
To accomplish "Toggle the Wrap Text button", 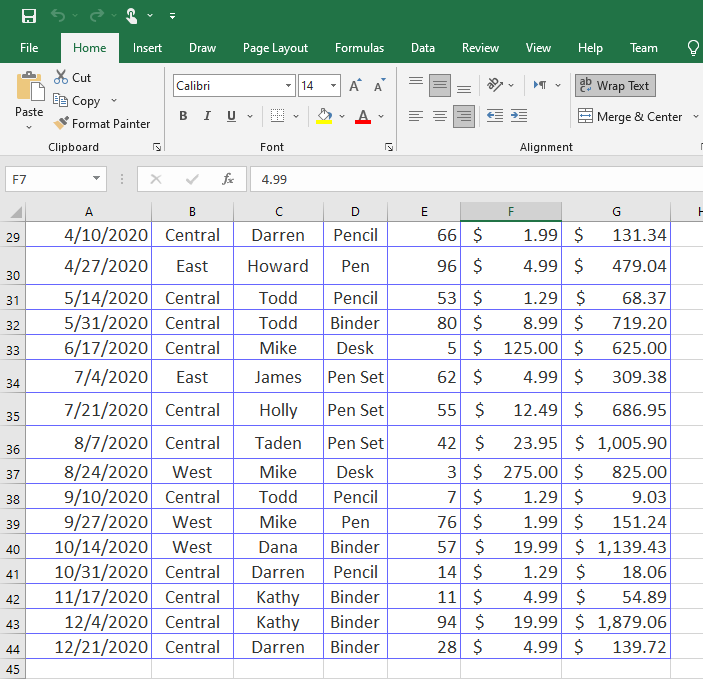I will click(615, 85).
